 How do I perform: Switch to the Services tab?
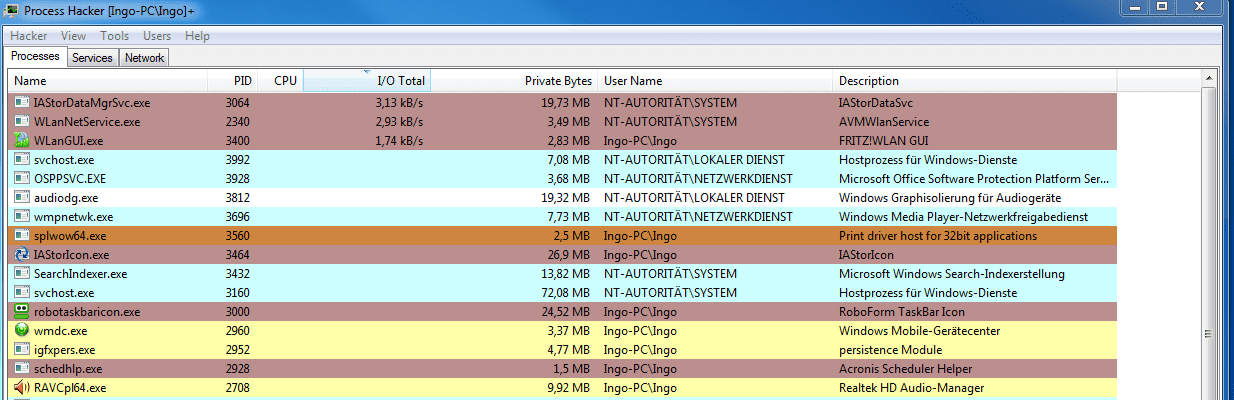(x=92, y=58)
